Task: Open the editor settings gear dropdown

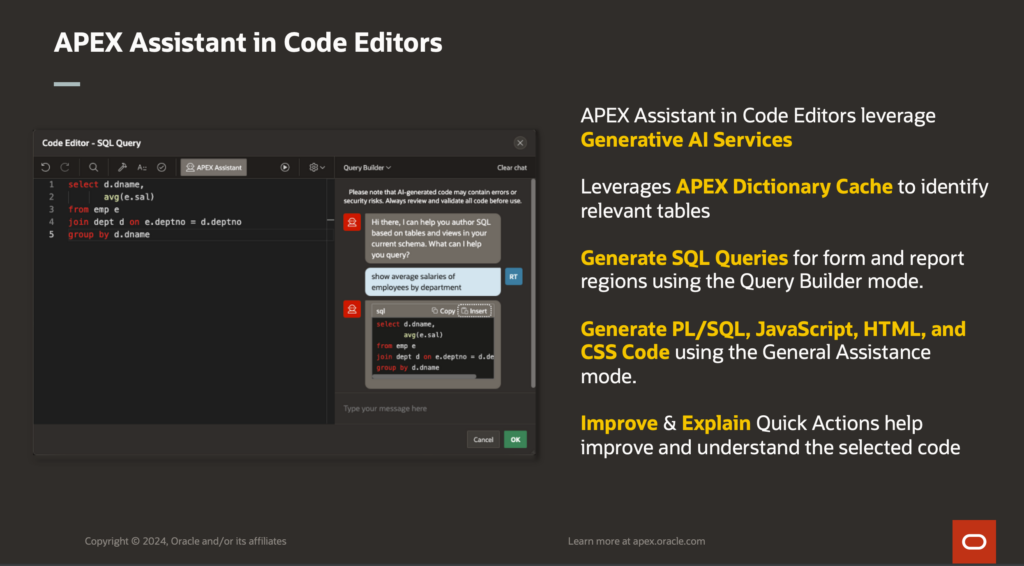Action: 316,167
